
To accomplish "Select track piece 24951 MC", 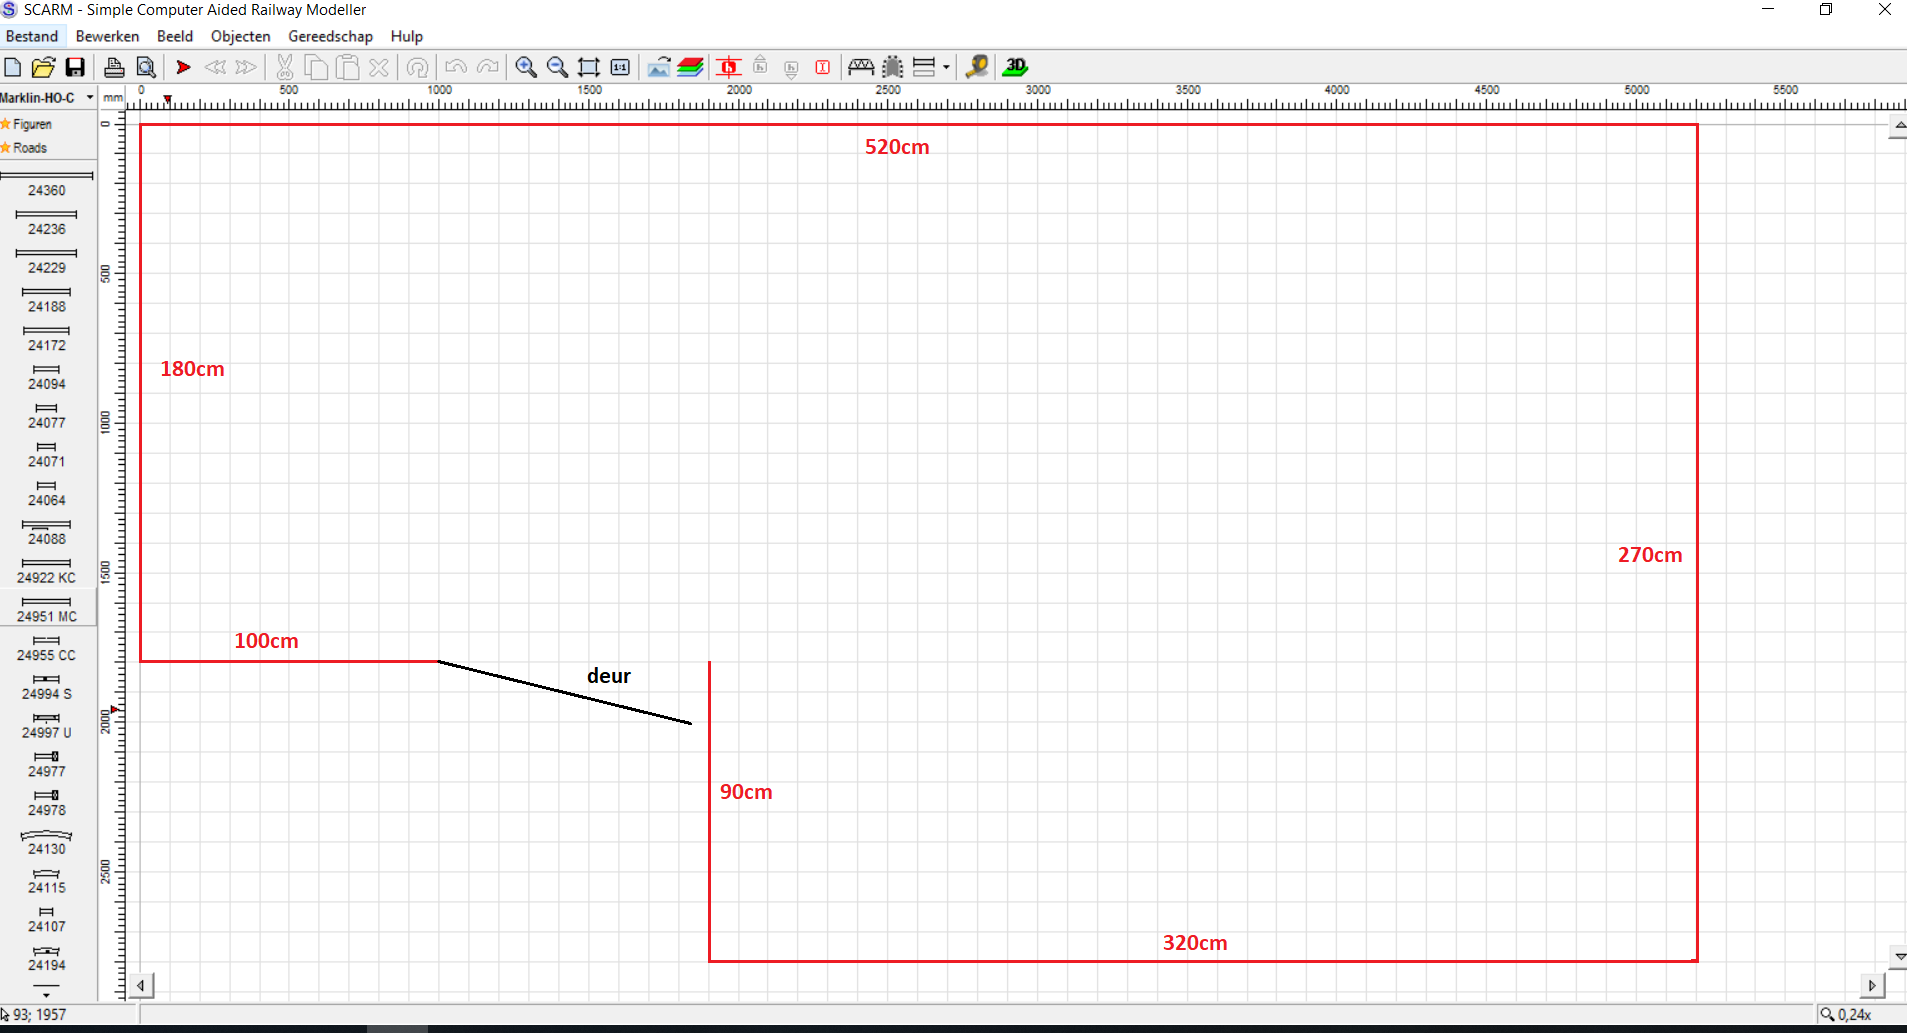I will coord(47,609).
